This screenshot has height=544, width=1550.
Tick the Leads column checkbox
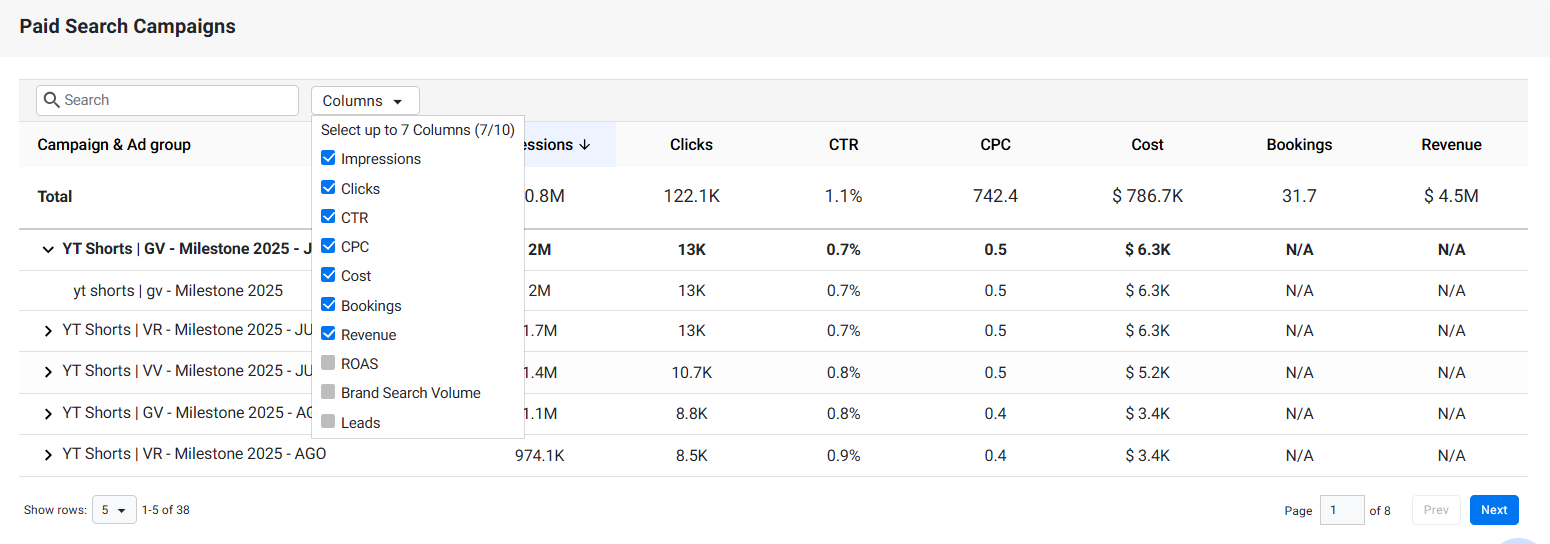pos(328,422)
